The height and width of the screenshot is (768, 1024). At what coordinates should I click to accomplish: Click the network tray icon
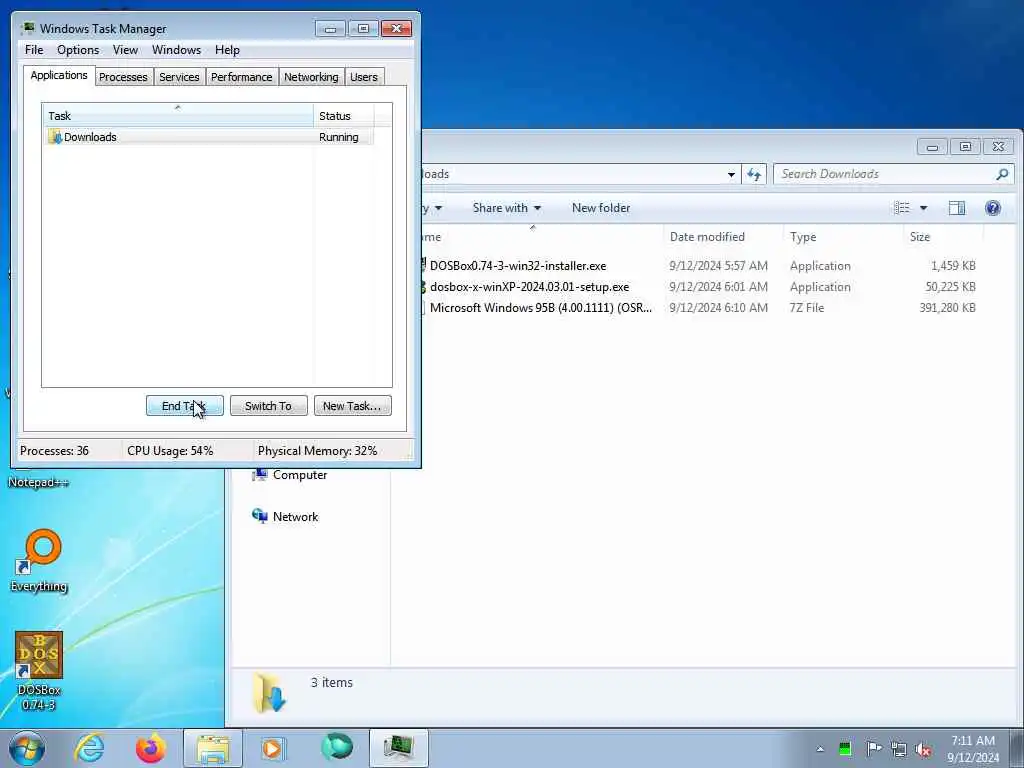click(x=899, y=749)
